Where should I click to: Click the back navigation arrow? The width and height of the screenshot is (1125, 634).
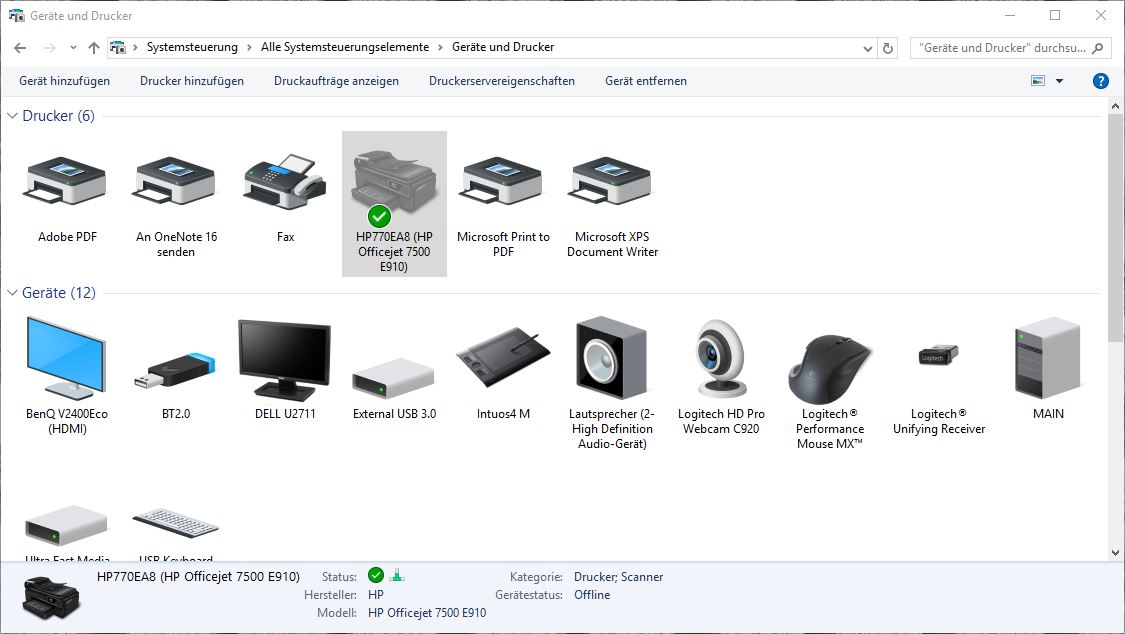pos(20,48)
